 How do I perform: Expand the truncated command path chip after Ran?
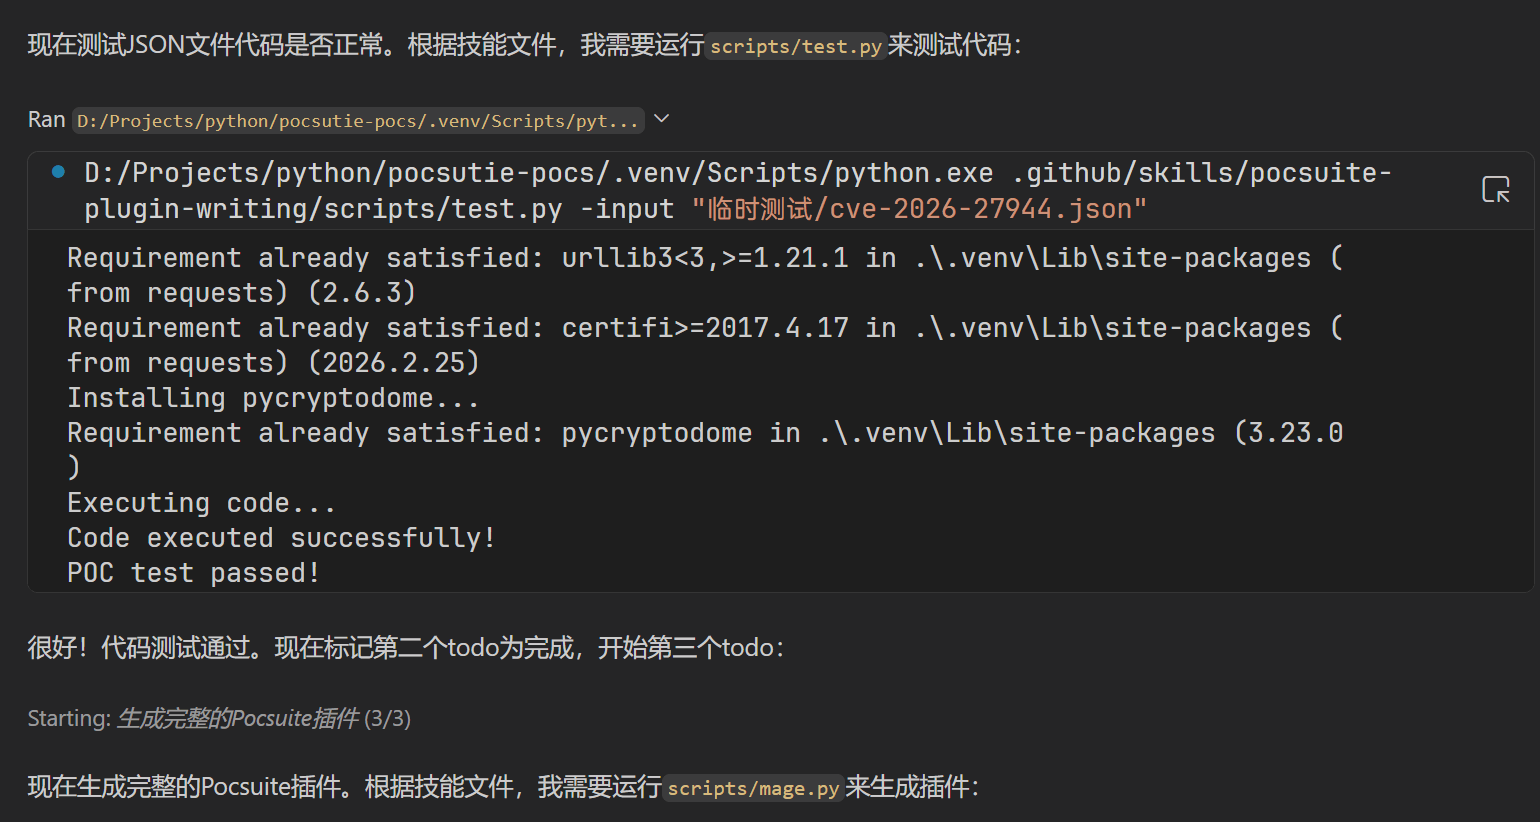[x=358, y=120]
